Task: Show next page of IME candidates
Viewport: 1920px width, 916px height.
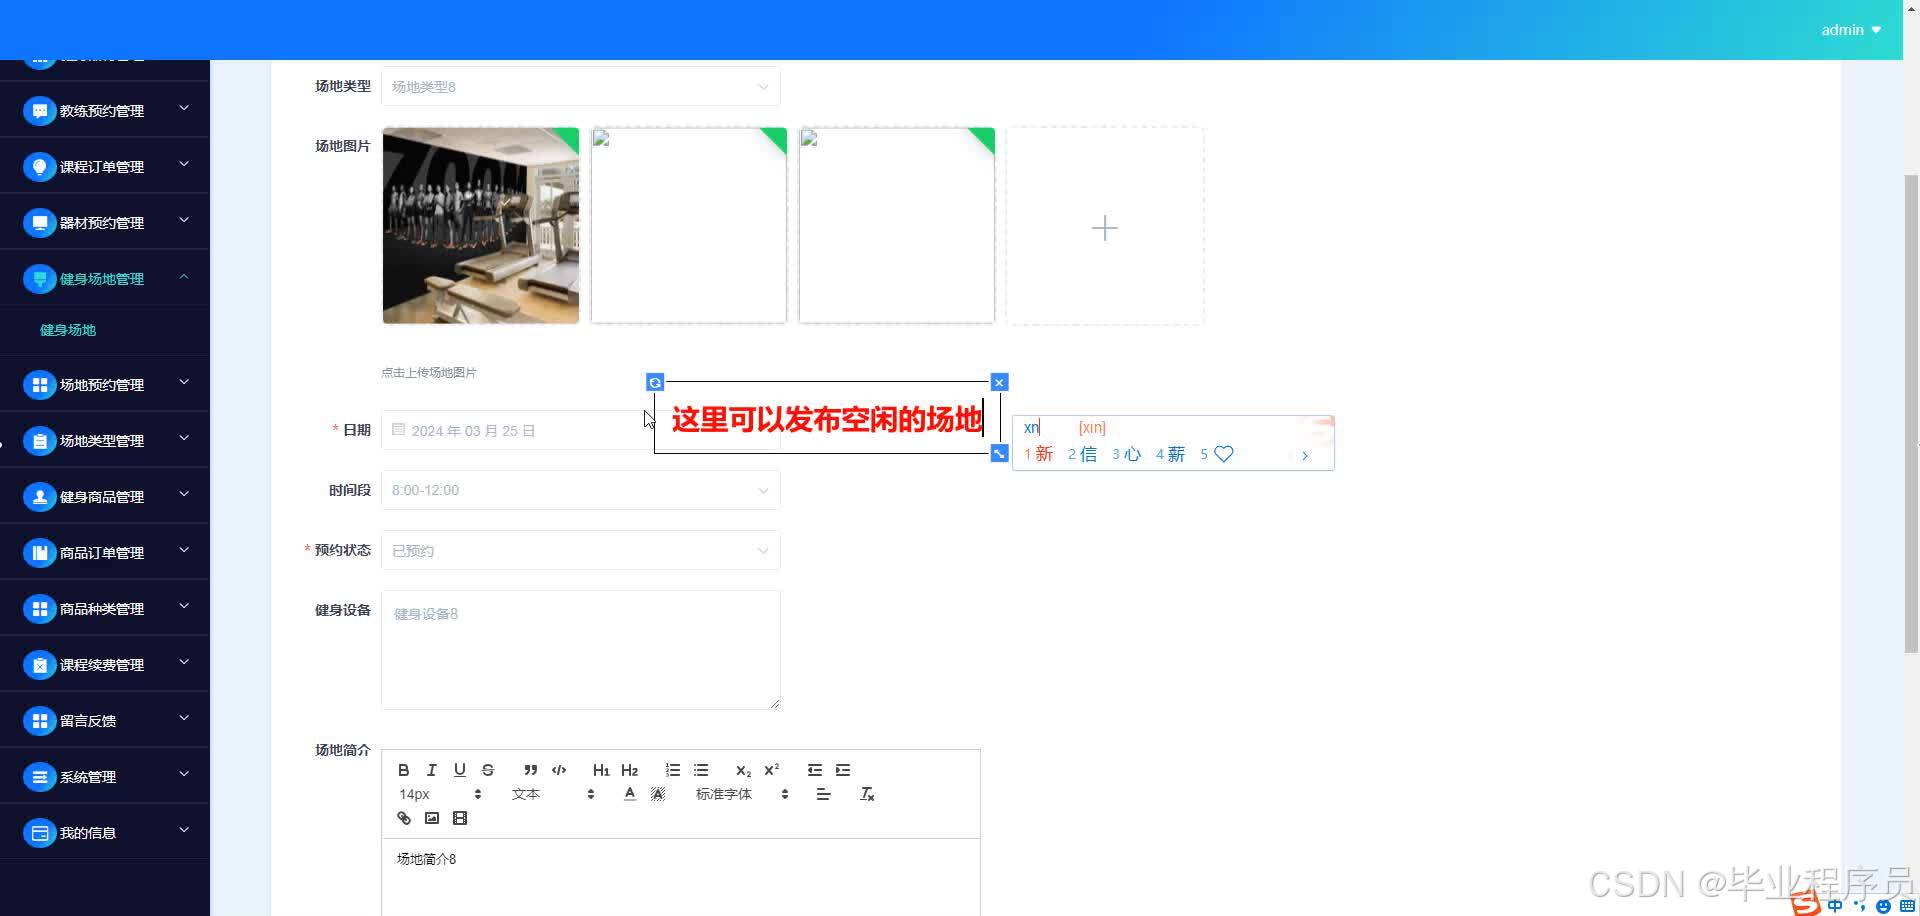Action: [1305, 456]
